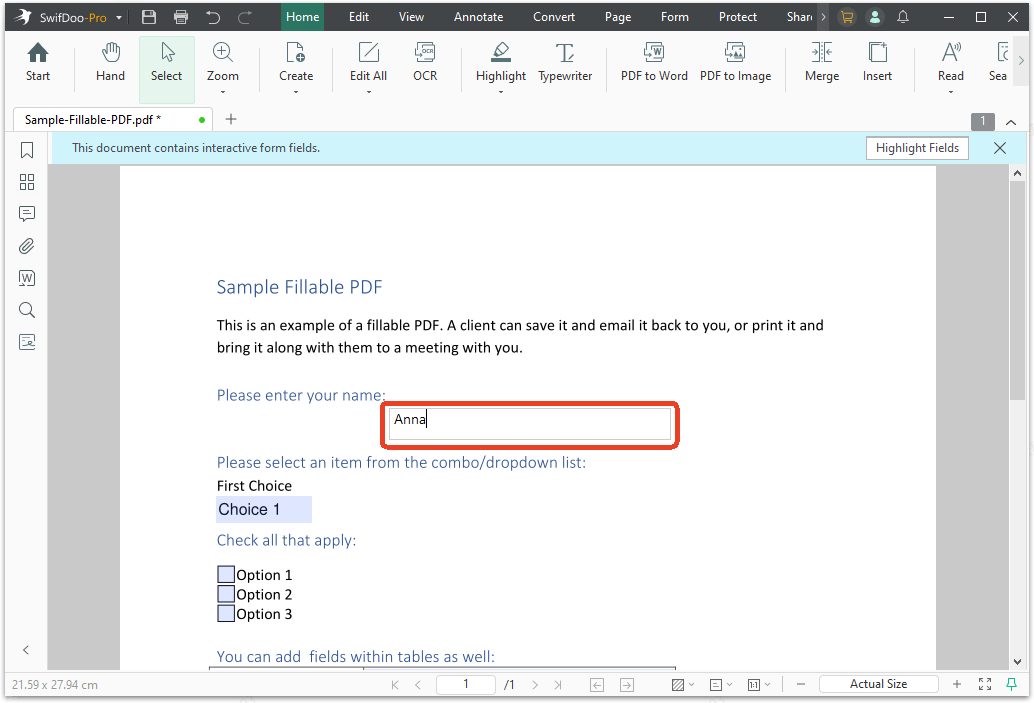The image size is (1034, 703).
Task: Expand the Zoom tool dropdown arrow
Action: 223,92
